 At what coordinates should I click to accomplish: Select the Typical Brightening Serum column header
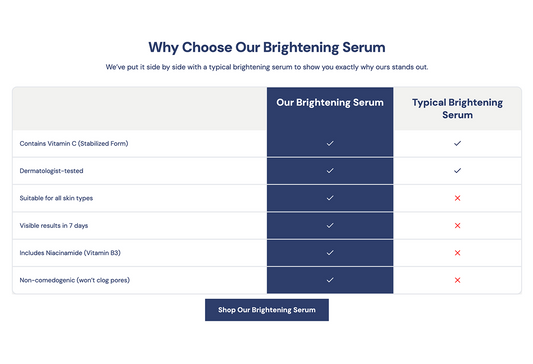tap(457, 109)
